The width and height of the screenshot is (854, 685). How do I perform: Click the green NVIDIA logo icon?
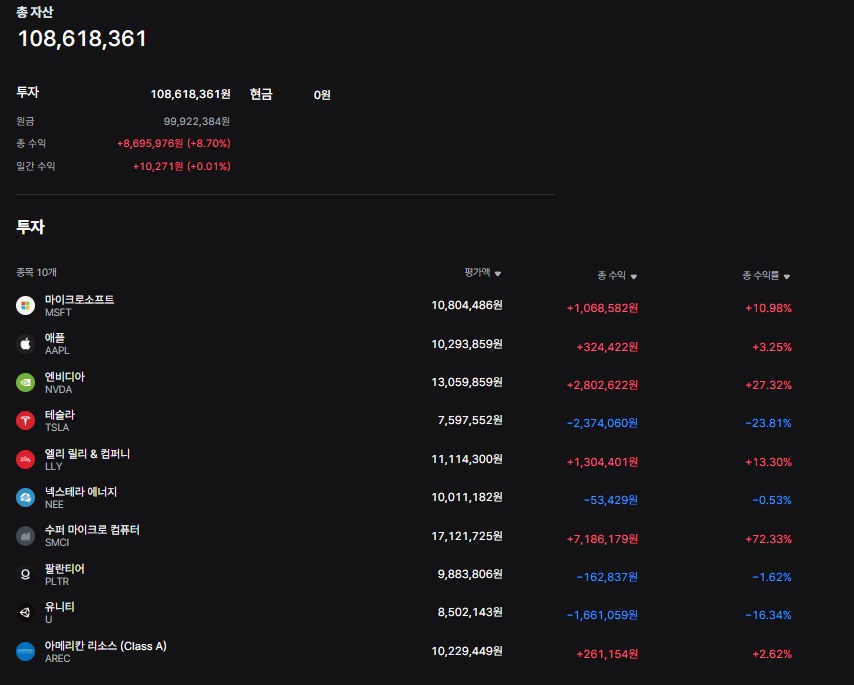click(25, 382)
